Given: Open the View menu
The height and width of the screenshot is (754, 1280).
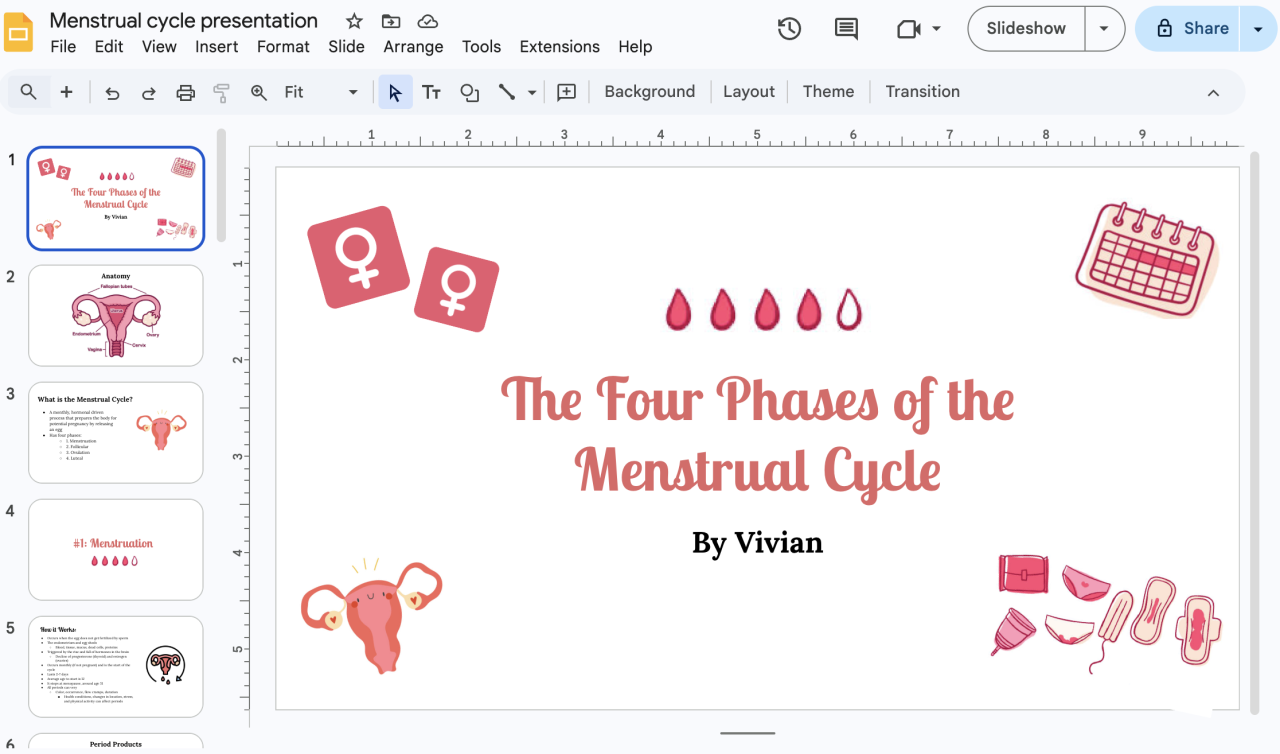Looking at the screenshot, I should point(159,46).
